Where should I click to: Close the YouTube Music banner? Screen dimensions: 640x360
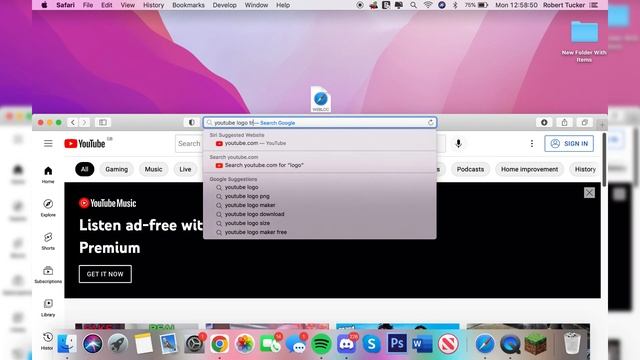click(x=589, y=193)
